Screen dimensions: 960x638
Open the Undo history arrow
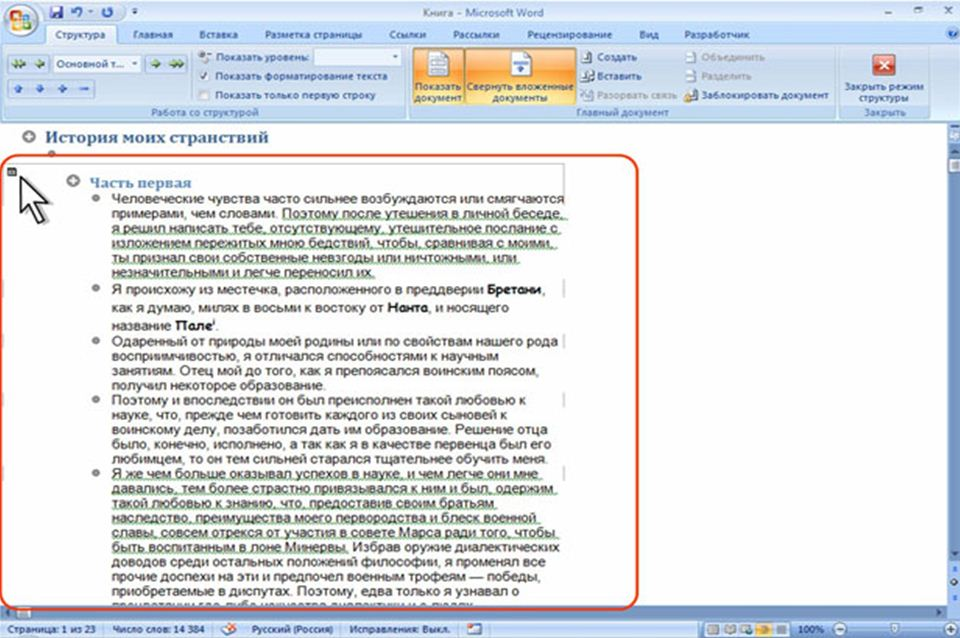[x=90, y=12]
